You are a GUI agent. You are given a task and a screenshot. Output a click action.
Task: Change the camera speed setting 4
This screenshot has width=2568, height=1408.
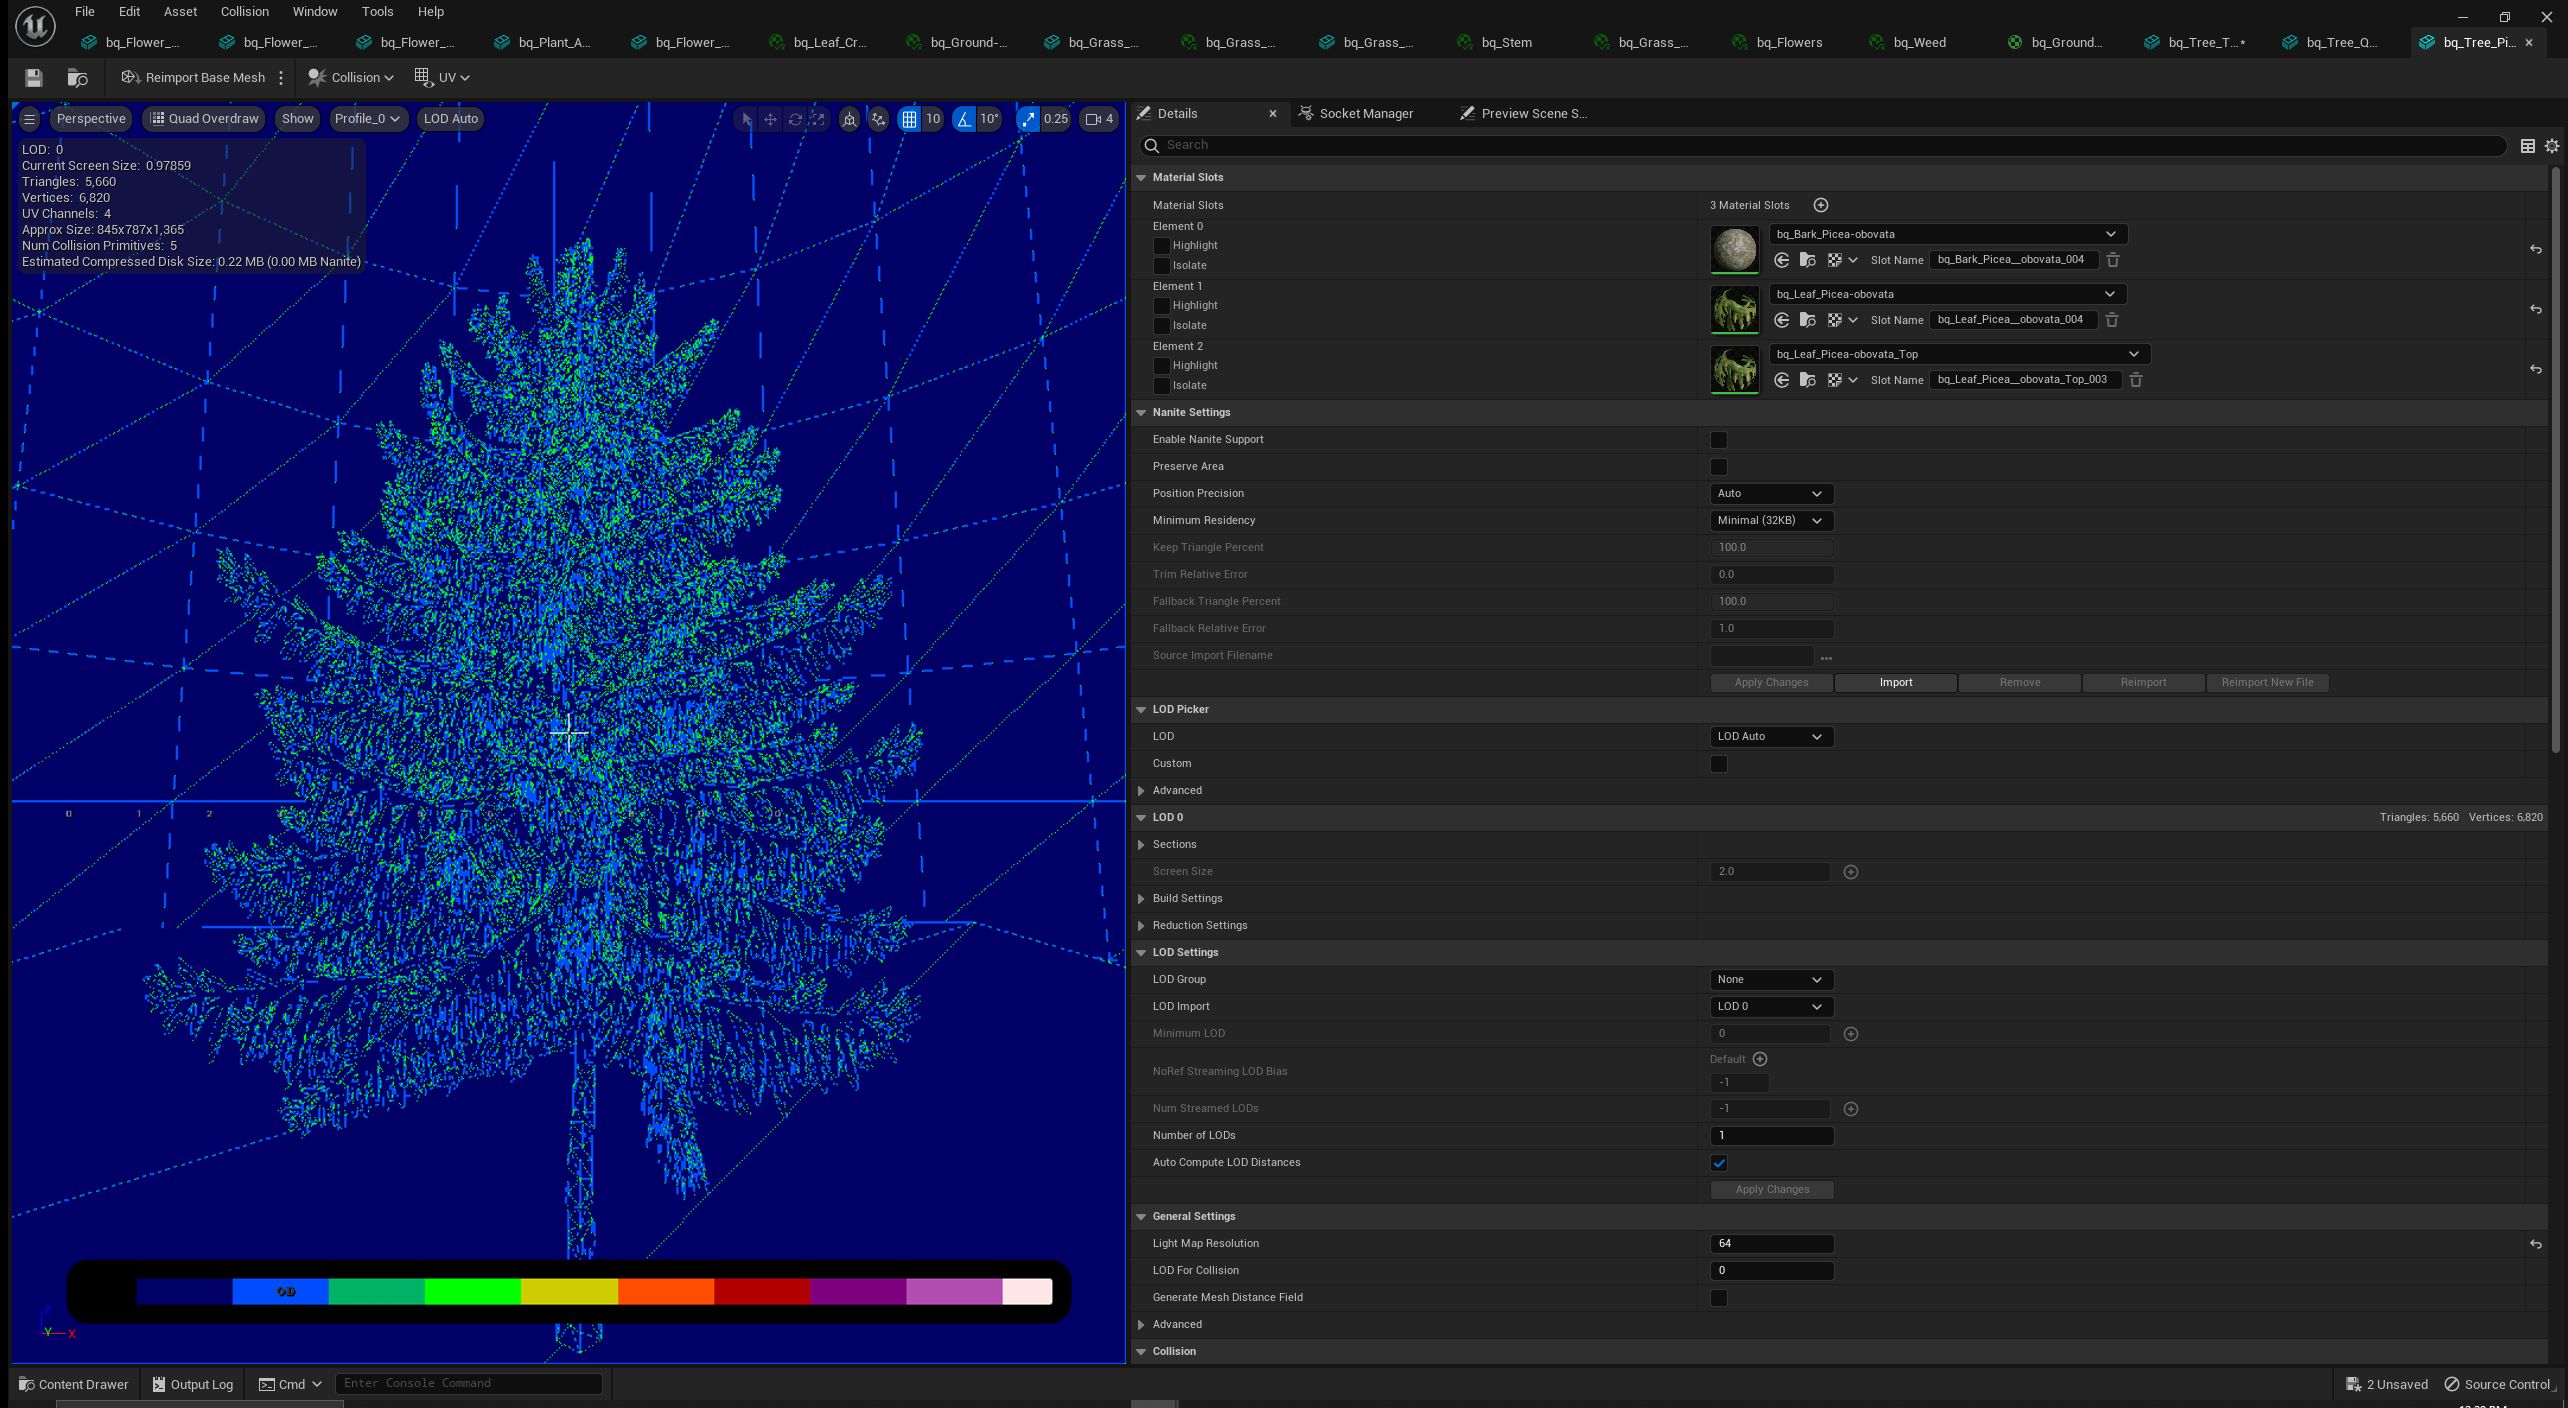[x=1098, y=119]
